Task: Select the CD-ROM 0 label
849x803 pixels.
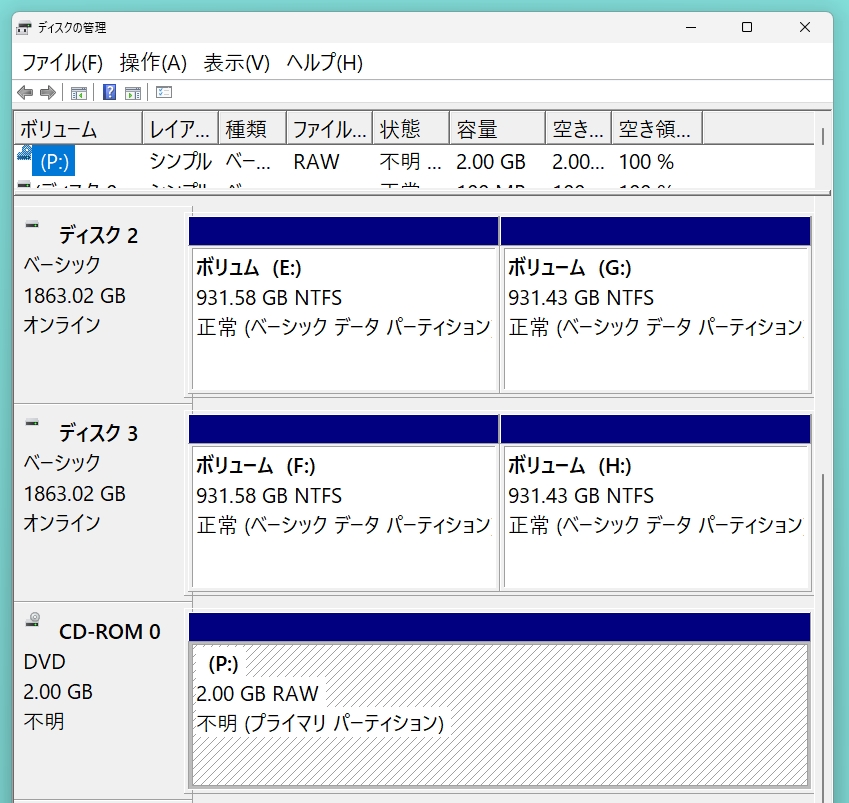Action: pos(109,631)
